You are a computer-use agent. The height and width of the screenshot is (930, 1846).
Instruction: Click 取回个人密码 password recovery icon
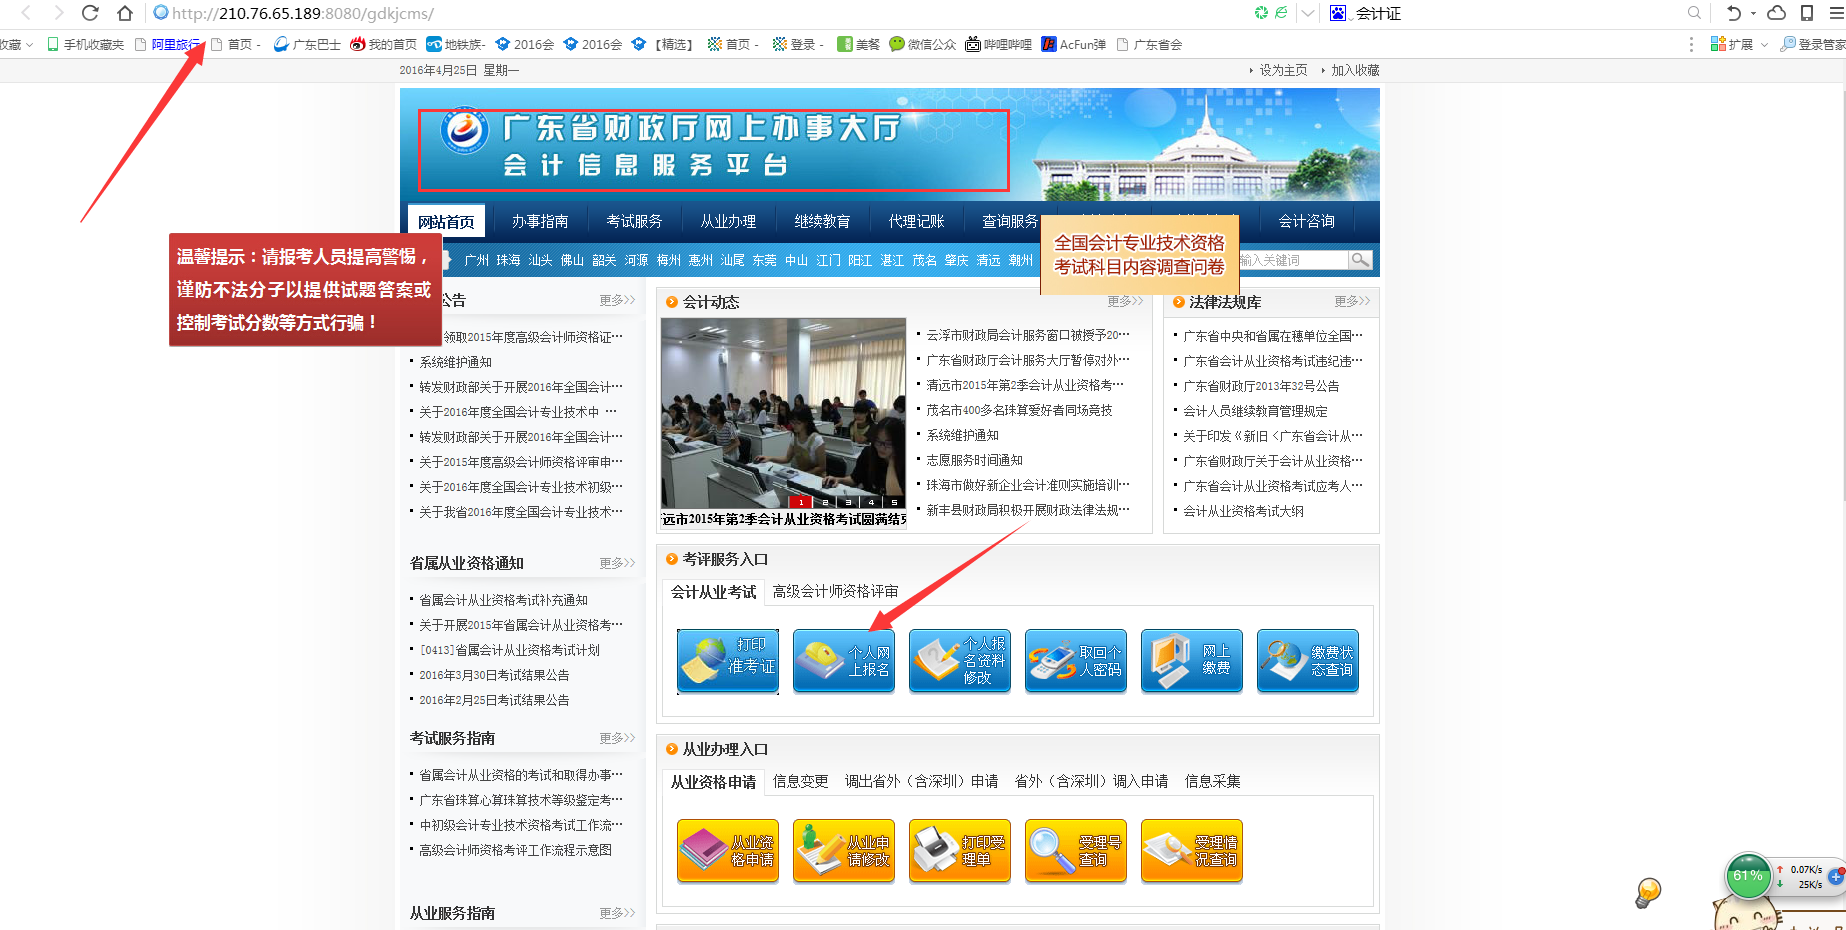point(1075,660)
